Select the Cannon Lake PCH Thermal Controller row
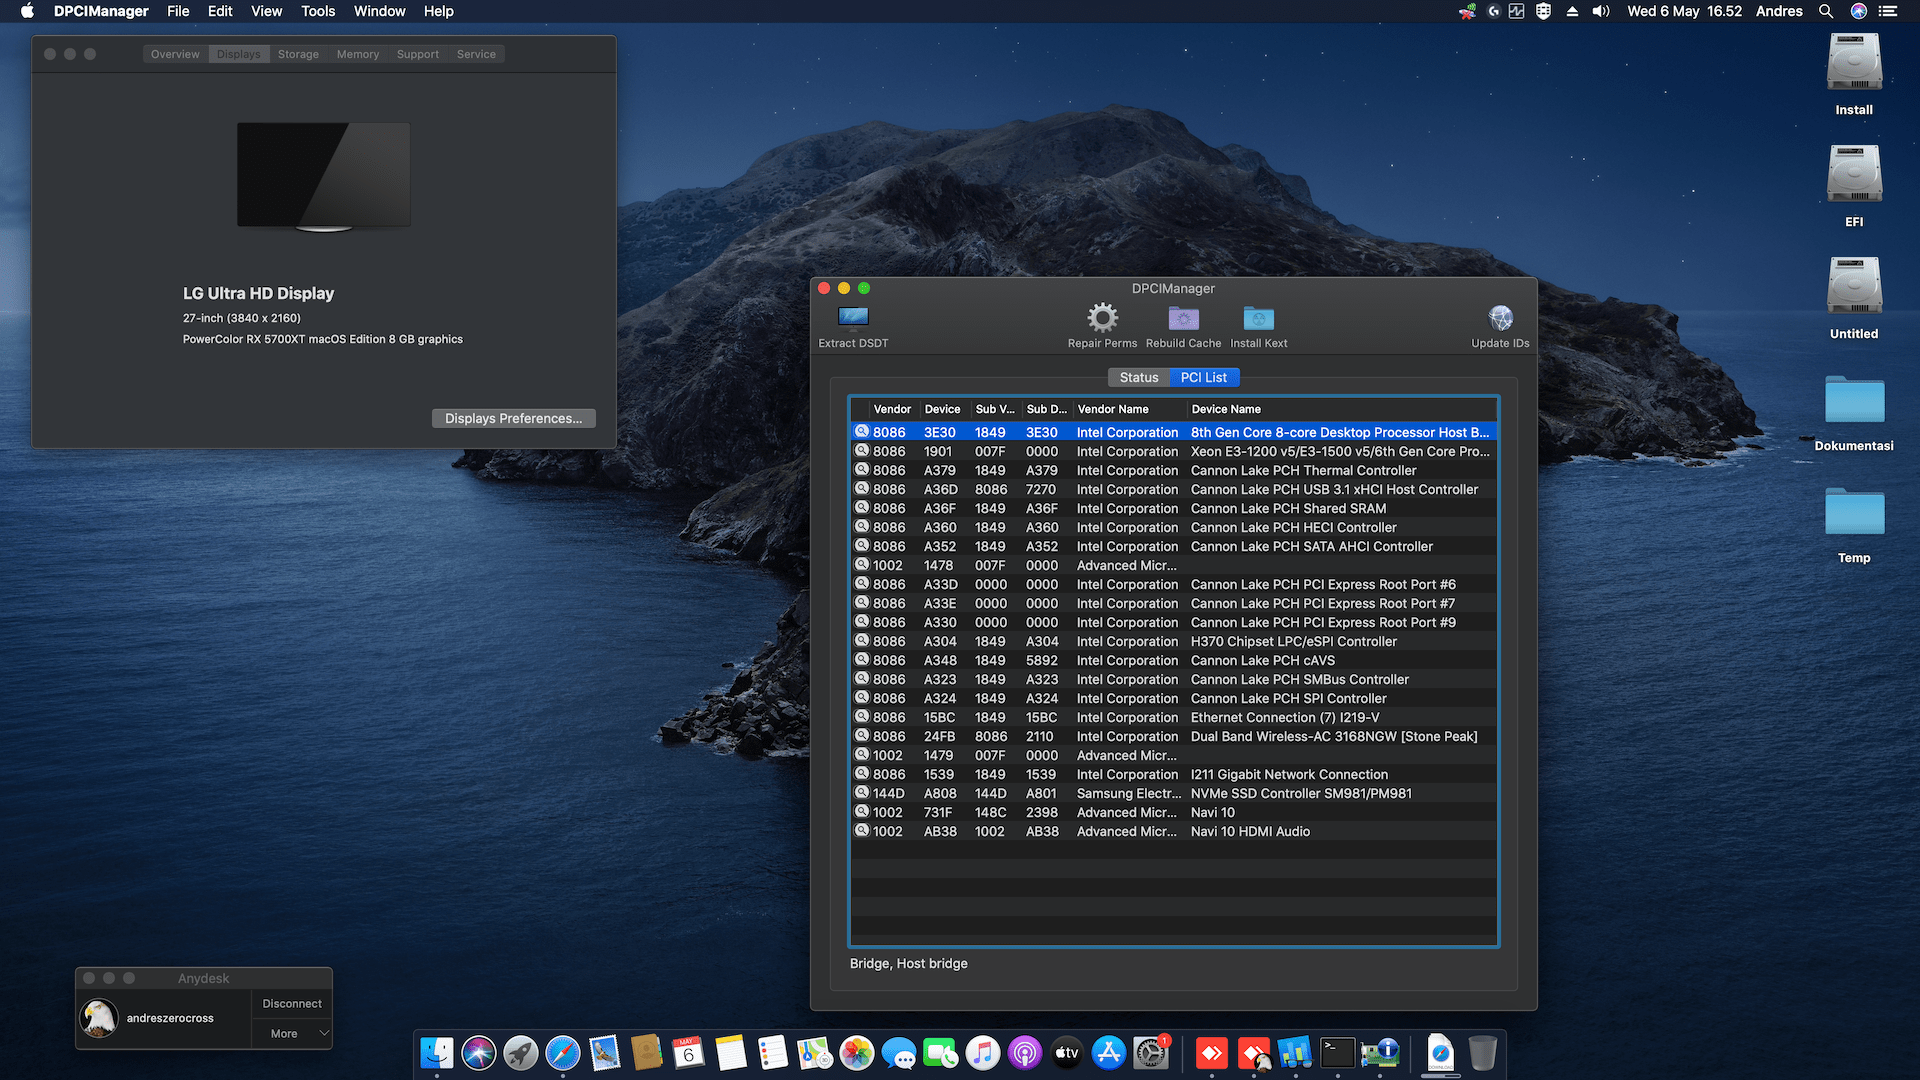This screenshot has height=1080, width=1920. [x=1174, y=470]
